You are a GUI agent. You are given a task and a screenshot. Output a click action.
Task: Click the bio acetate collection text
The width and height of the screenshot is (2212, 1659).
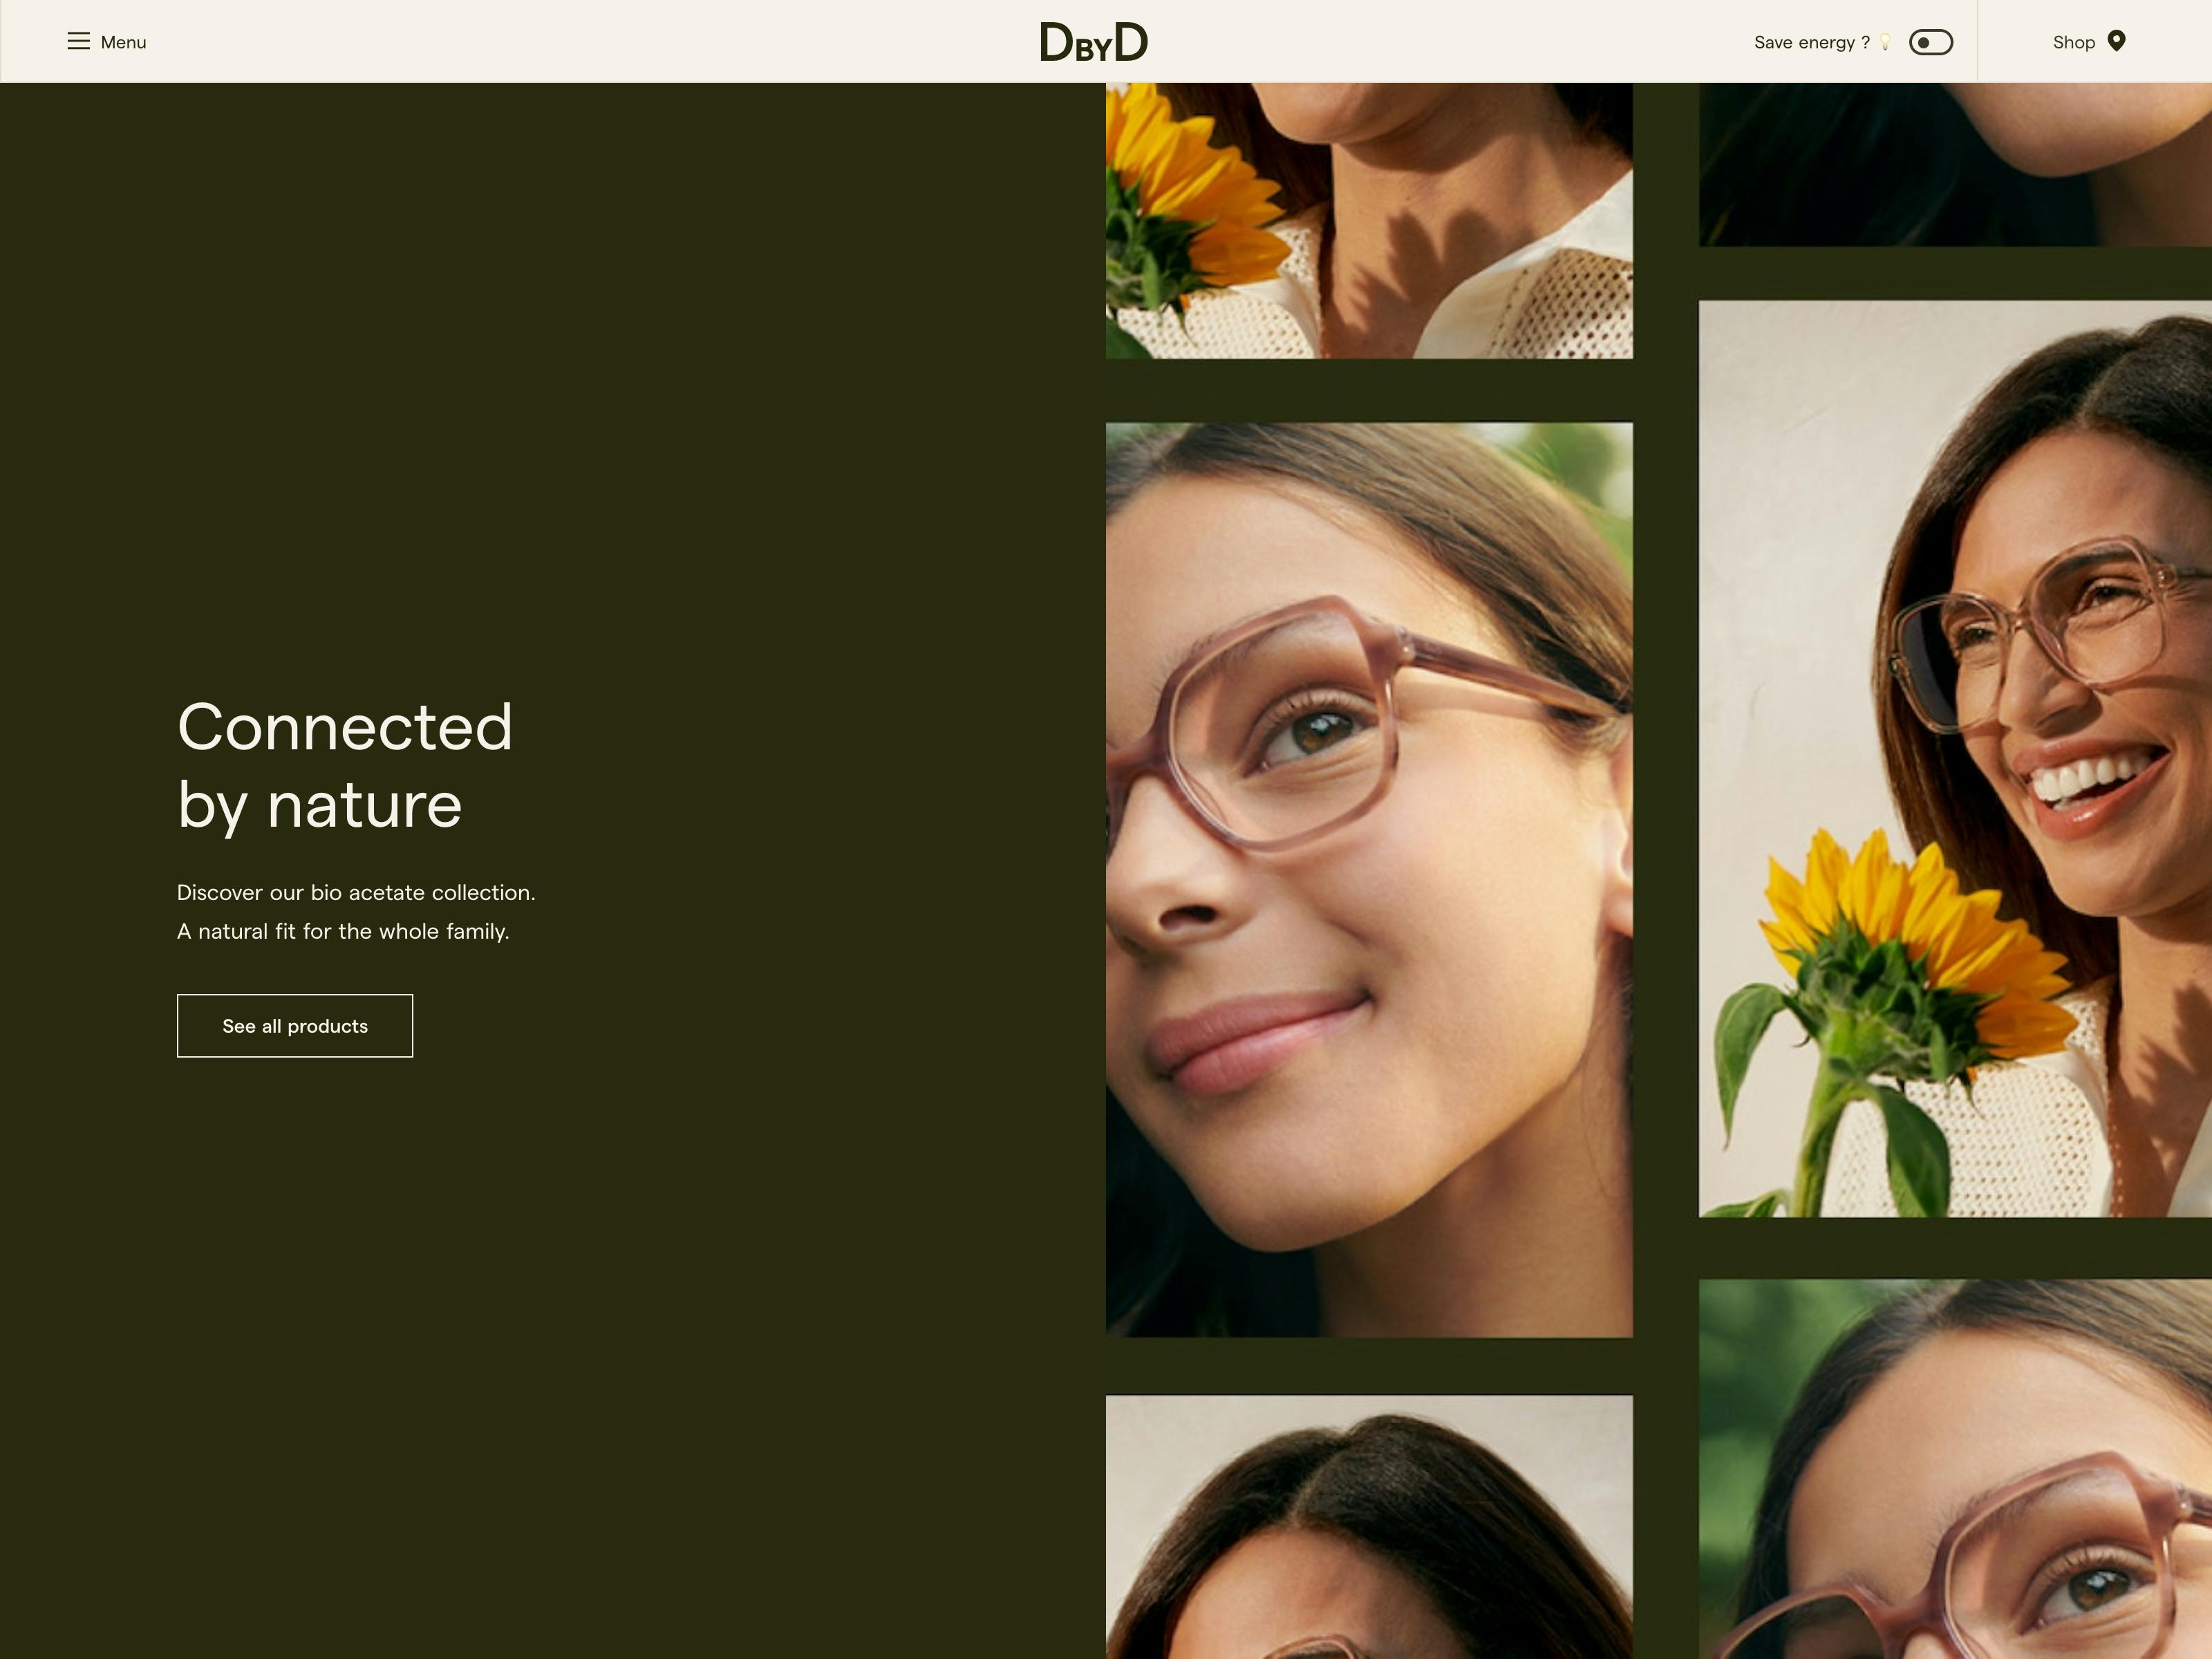(x=356, y=892)
